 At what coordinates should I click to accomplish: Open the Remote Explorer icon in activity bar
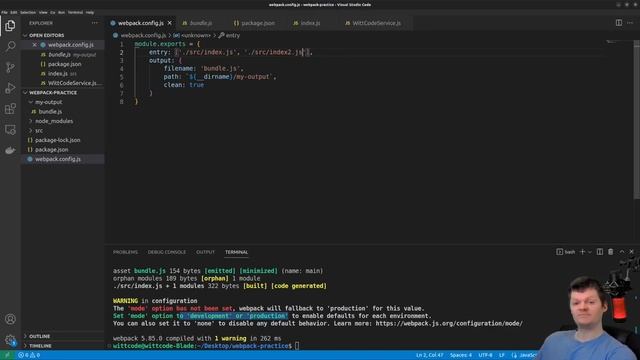[x=10, y=129]
